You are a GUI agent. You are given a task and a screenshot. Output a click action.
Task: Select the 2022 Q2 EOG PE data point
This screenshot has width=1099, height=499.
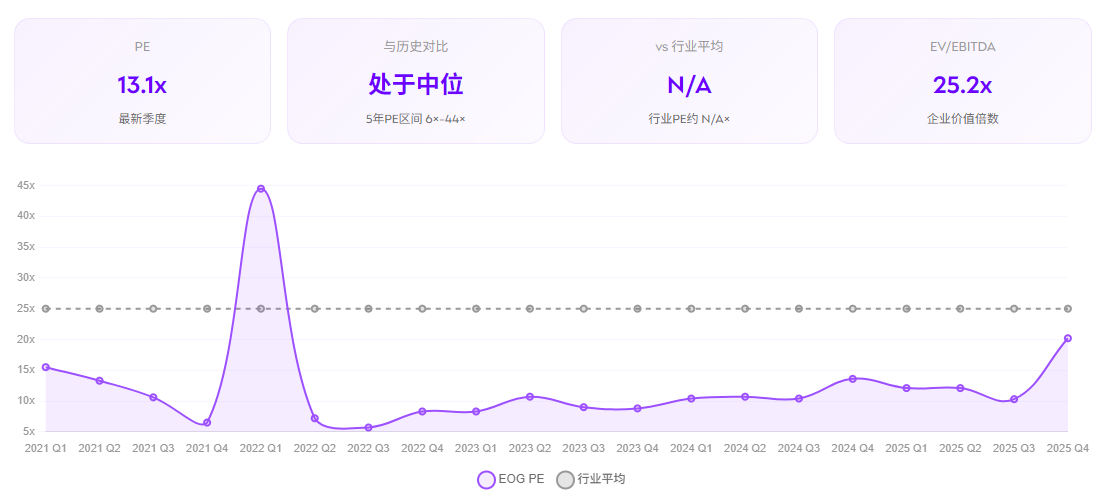click(x=315, y=418)
